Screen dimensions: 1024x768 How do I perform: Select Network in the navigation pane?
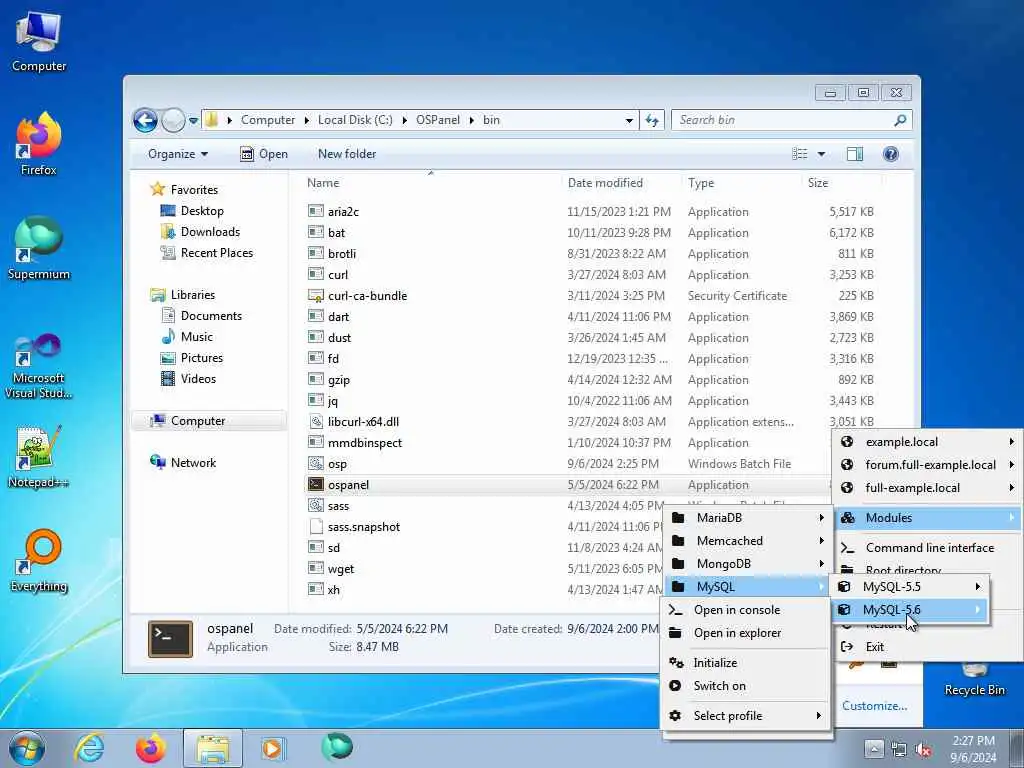[193, 463]
